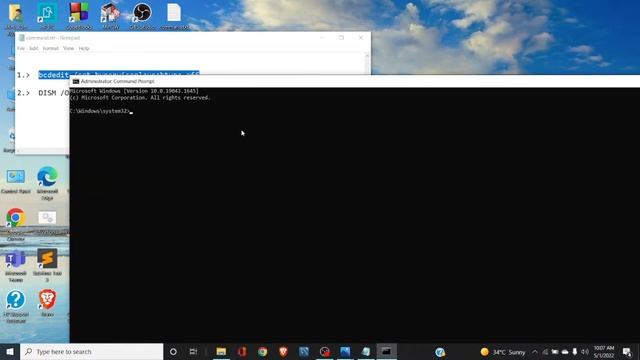Open Brave browser from the taskbar
The image size is (640, 360).
(283, 351)
